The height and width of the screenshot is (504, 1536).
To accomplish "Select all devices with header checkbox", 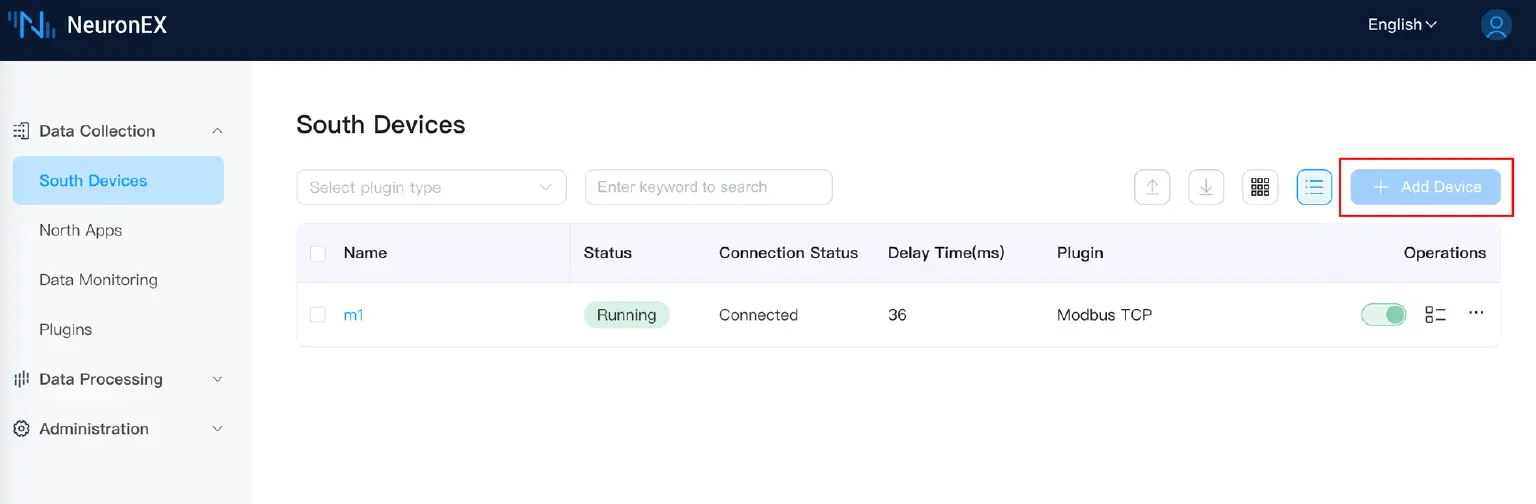I will [318, 254].
